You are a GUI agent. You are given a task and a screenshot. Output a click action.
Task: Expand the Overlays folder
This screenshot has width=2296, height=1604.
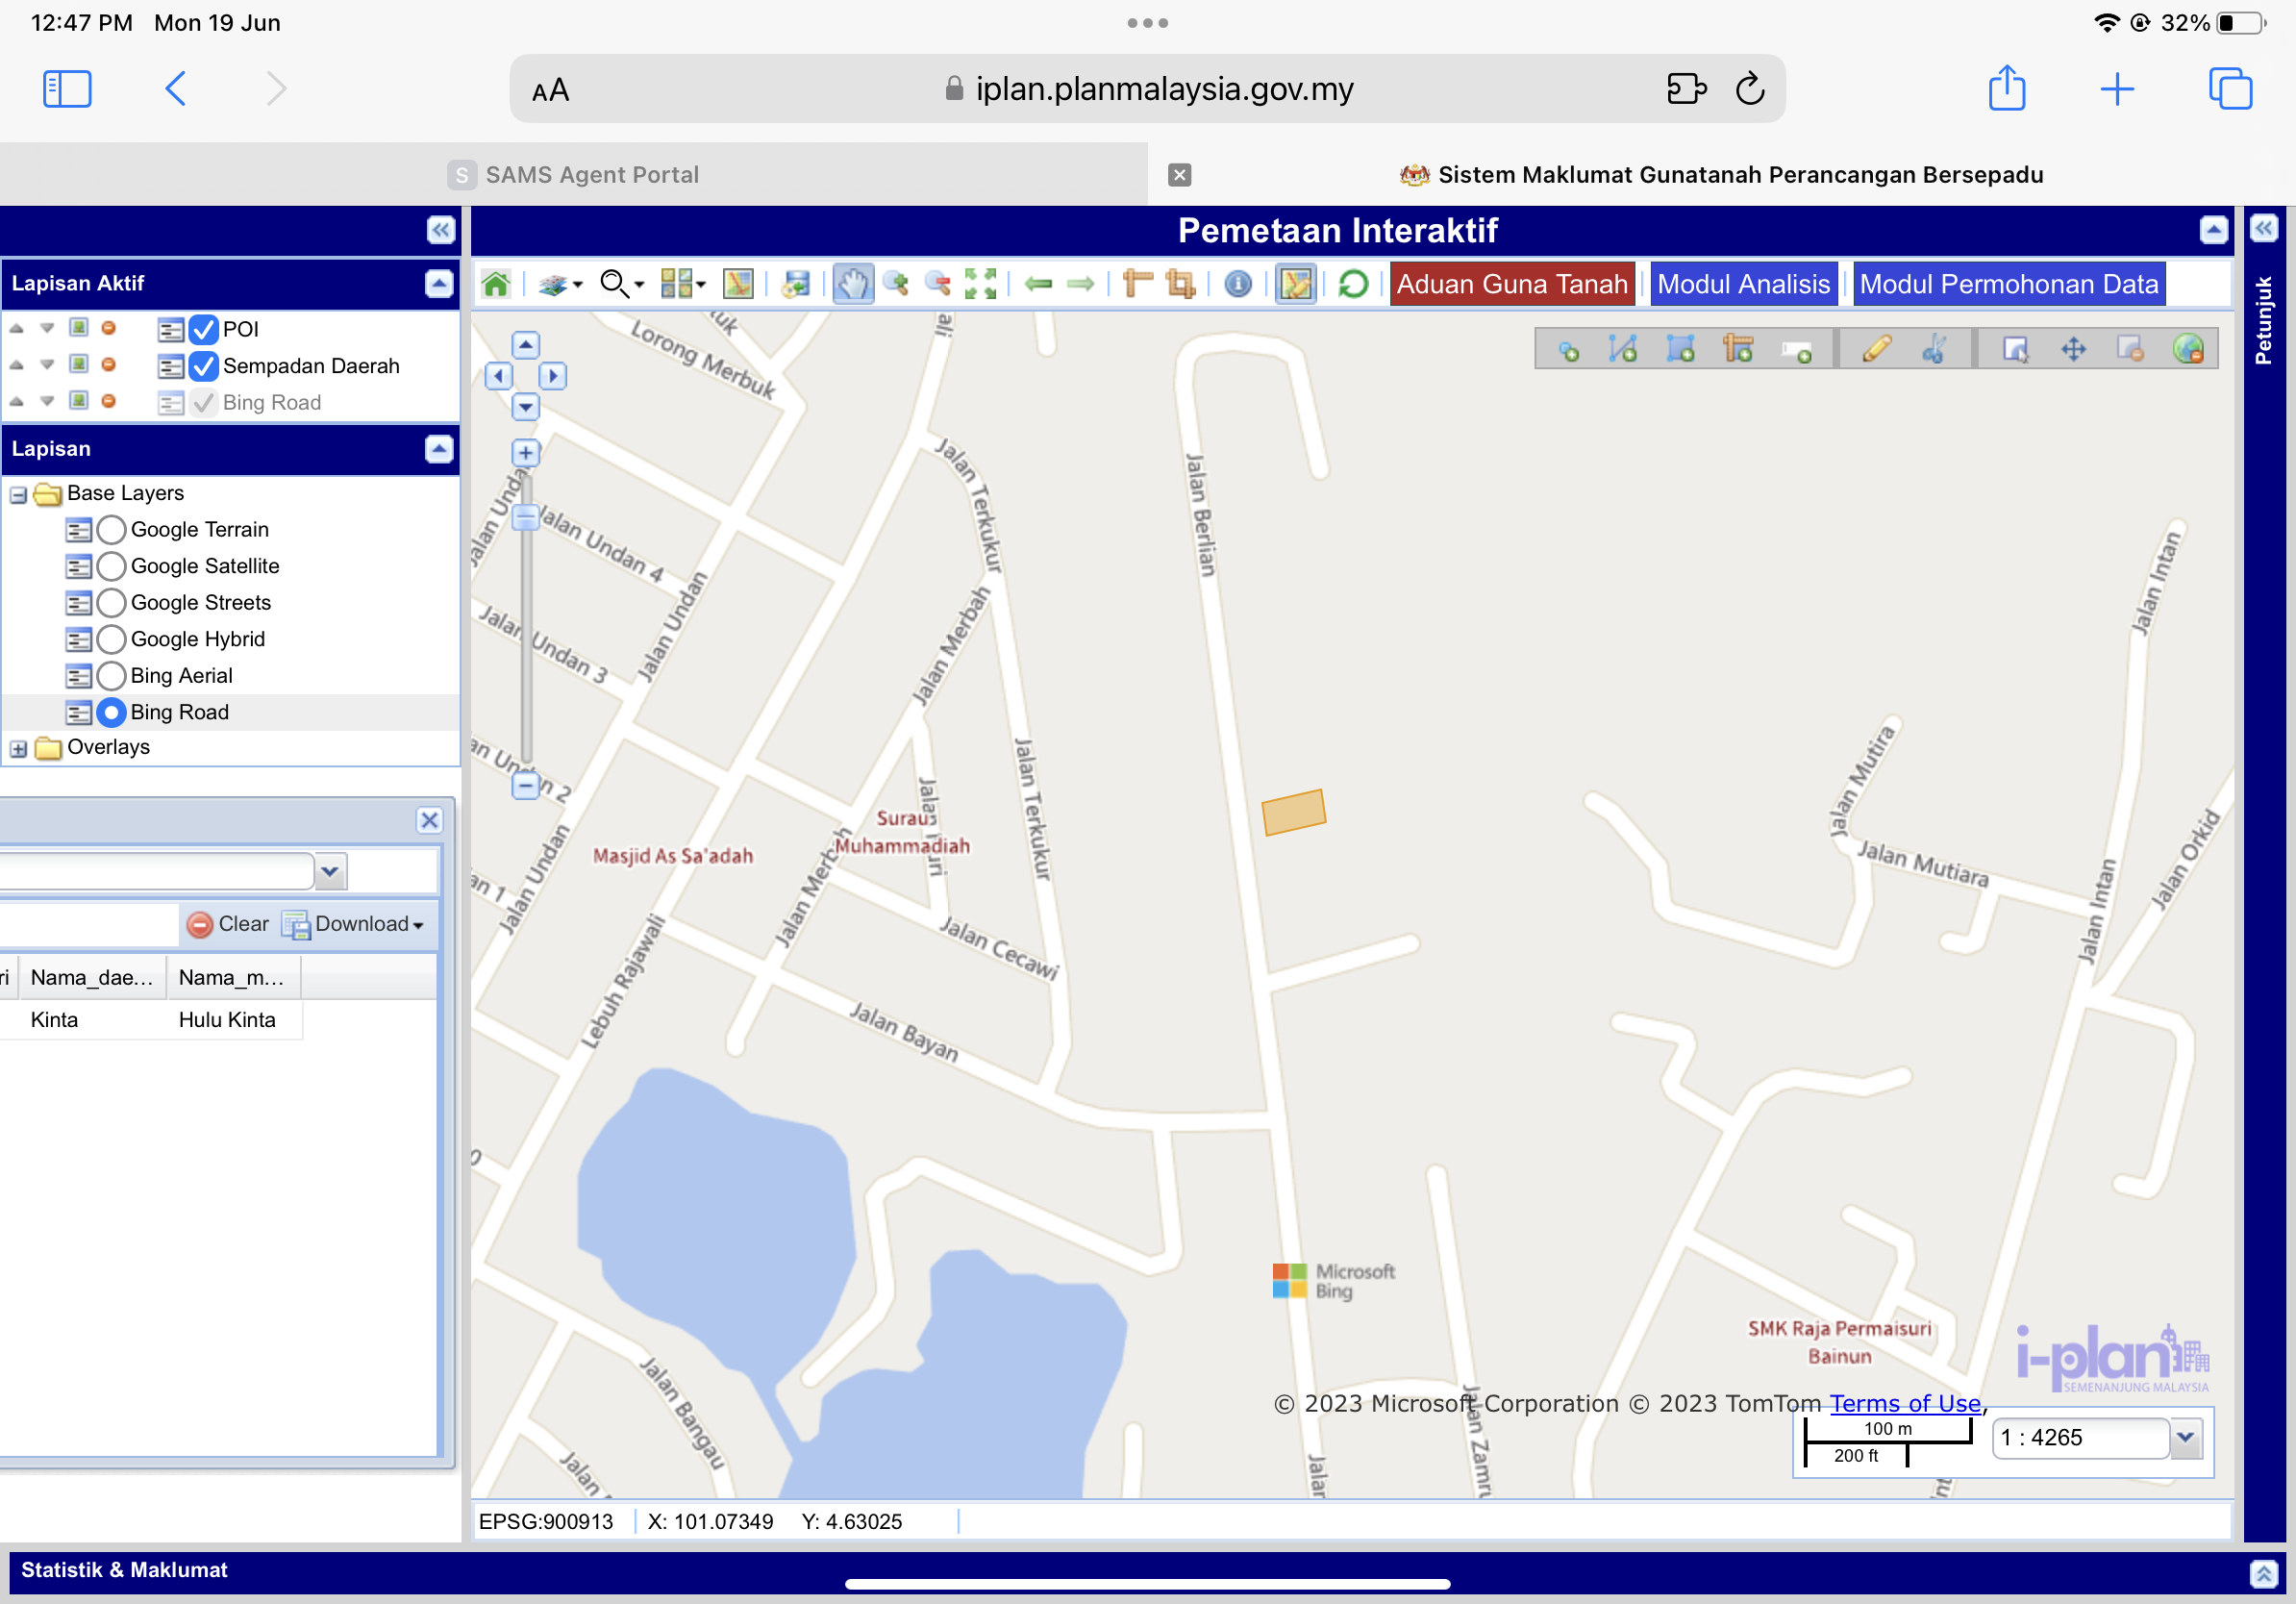[x=18, y=748]
